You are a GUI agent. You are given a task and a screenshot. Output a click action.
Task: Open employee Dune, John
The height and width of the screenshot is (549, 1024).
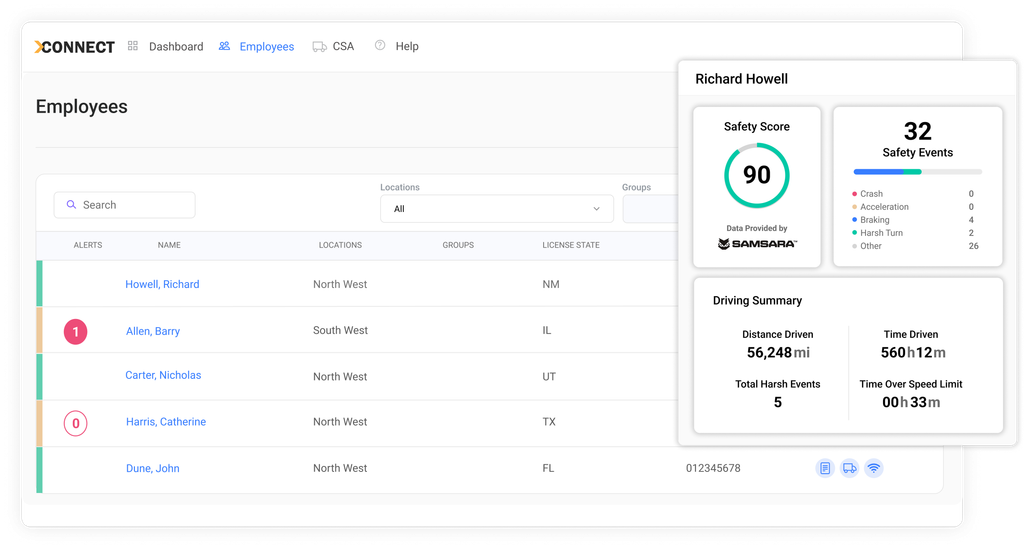(152, 468)
